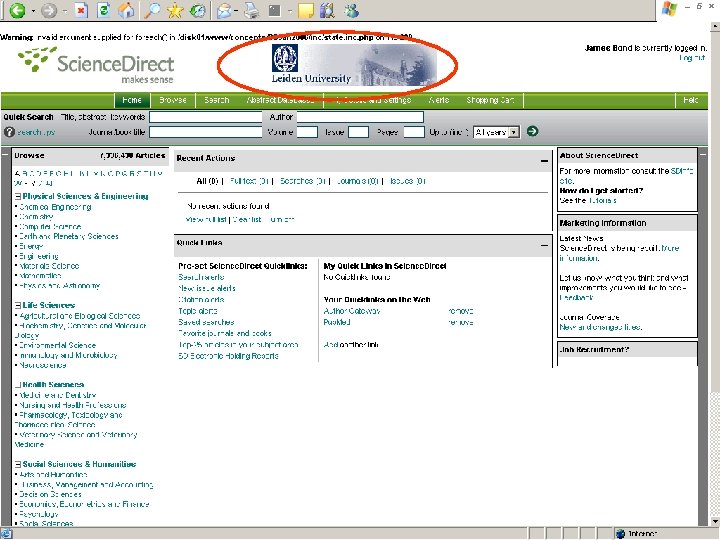Collapse the right About sidebar
The image size is (720, 540).
click(x=703, y=155)
